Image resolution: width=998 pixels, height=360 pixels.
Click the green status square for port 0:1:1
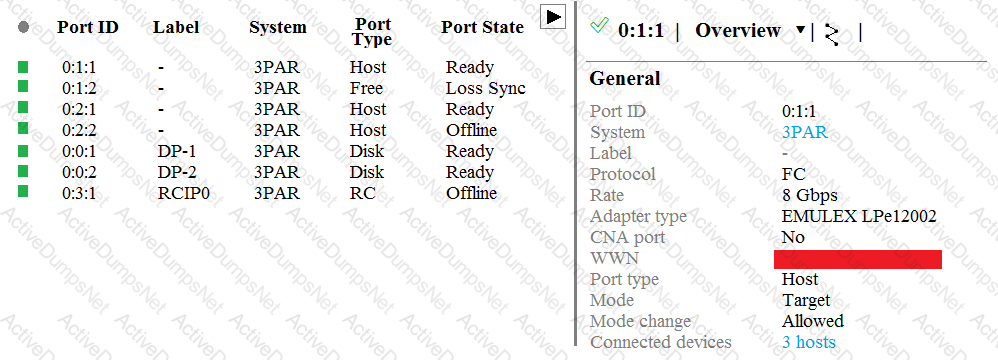[x=23, y=66]
